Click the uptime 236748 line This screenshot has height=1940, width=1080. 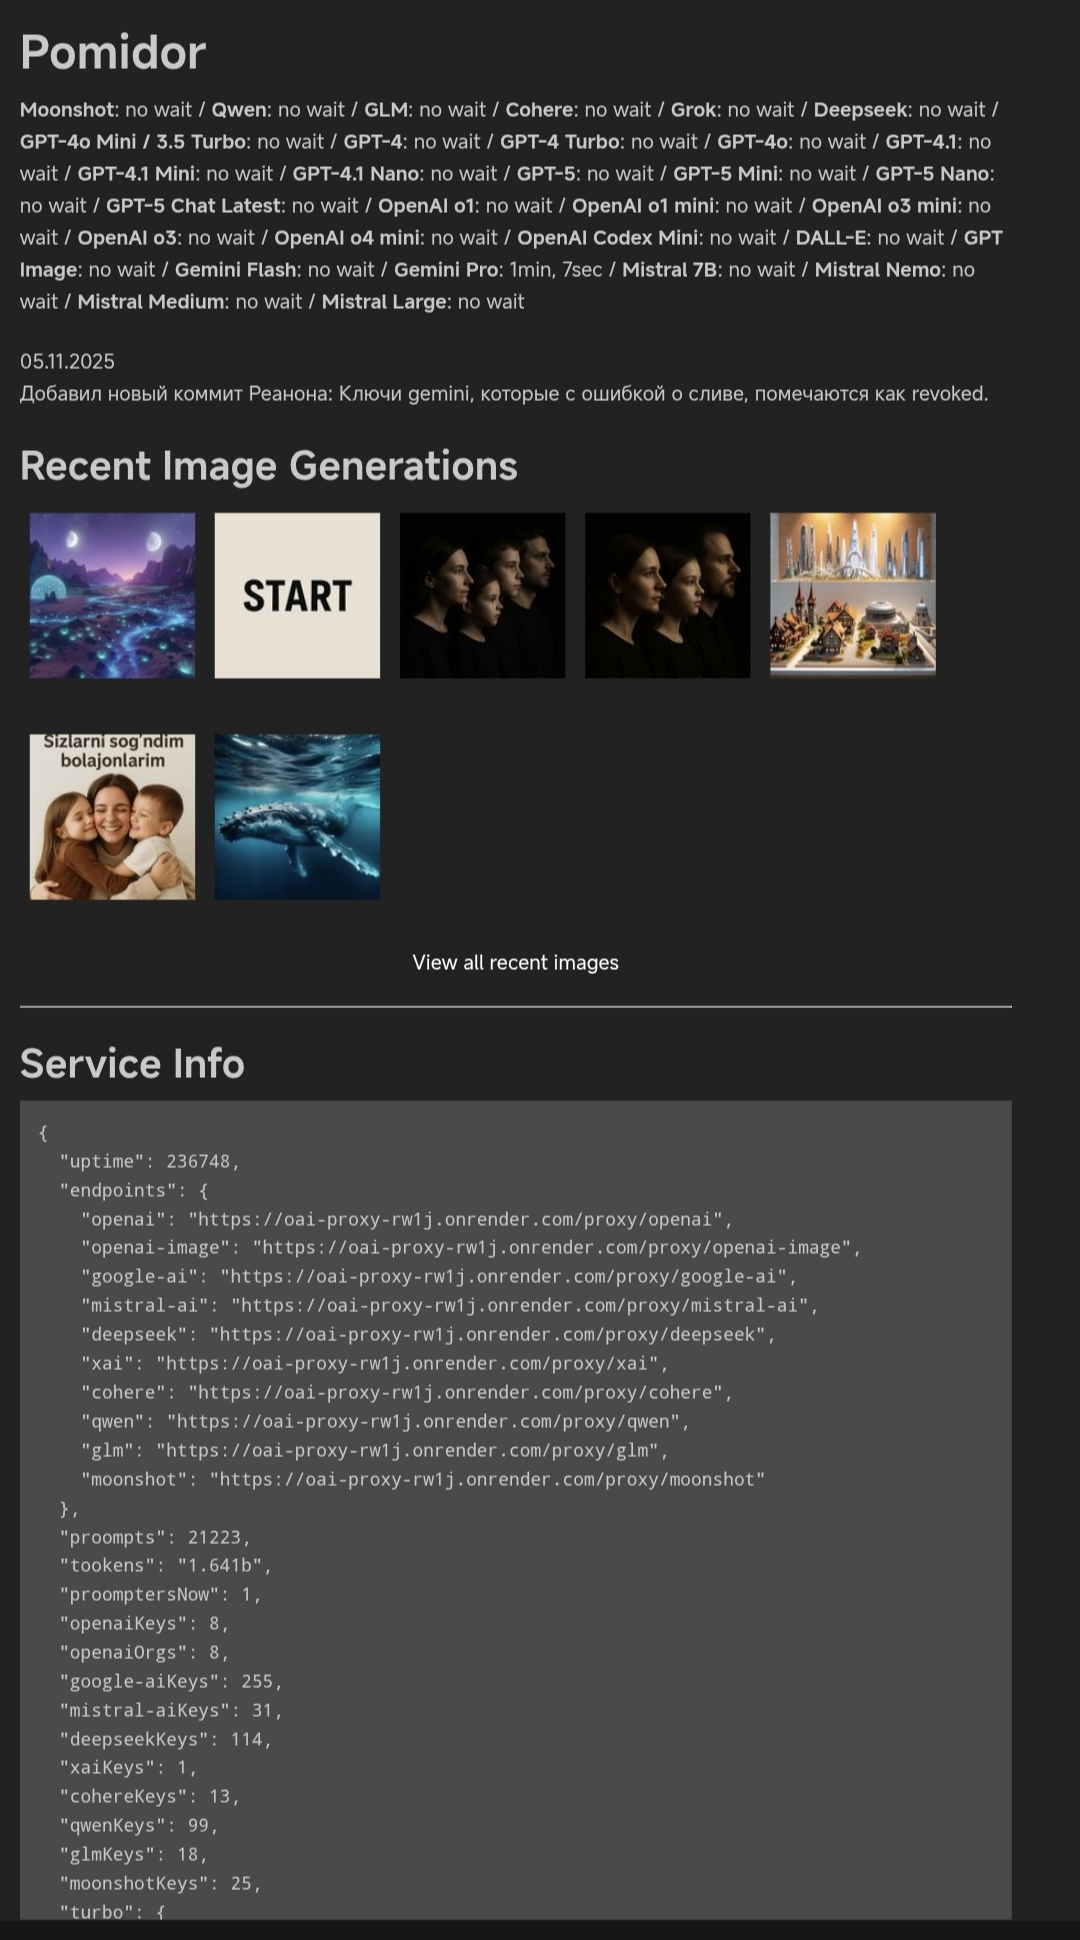(150, 1161)
